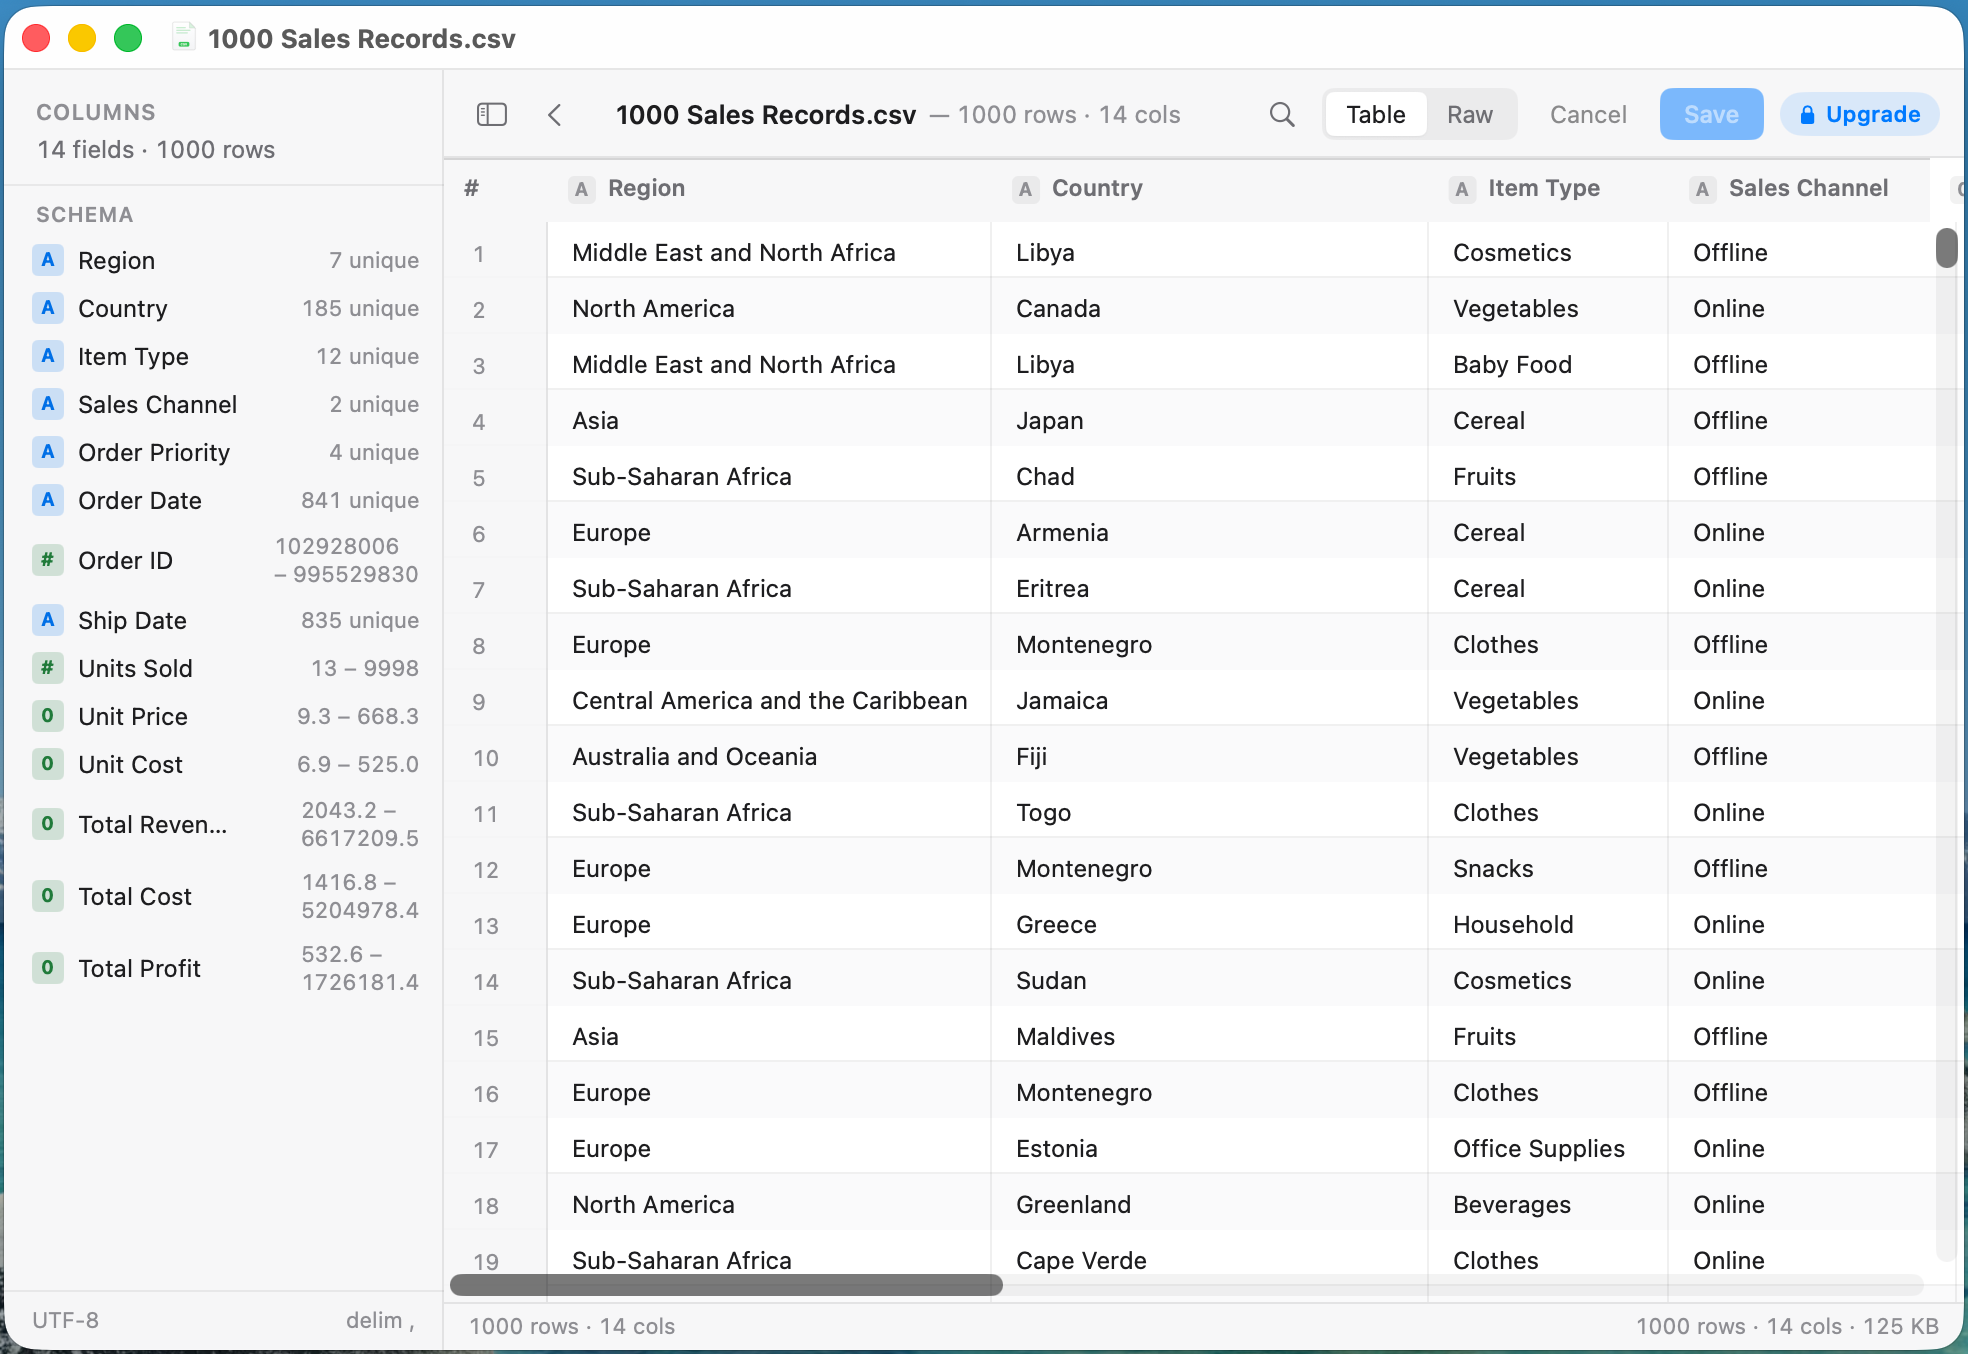Image resolution: width=1968 pixels, height=1354 pixels.
Task: Toggle the sidebar panel icon
Action: coord(492,115)
